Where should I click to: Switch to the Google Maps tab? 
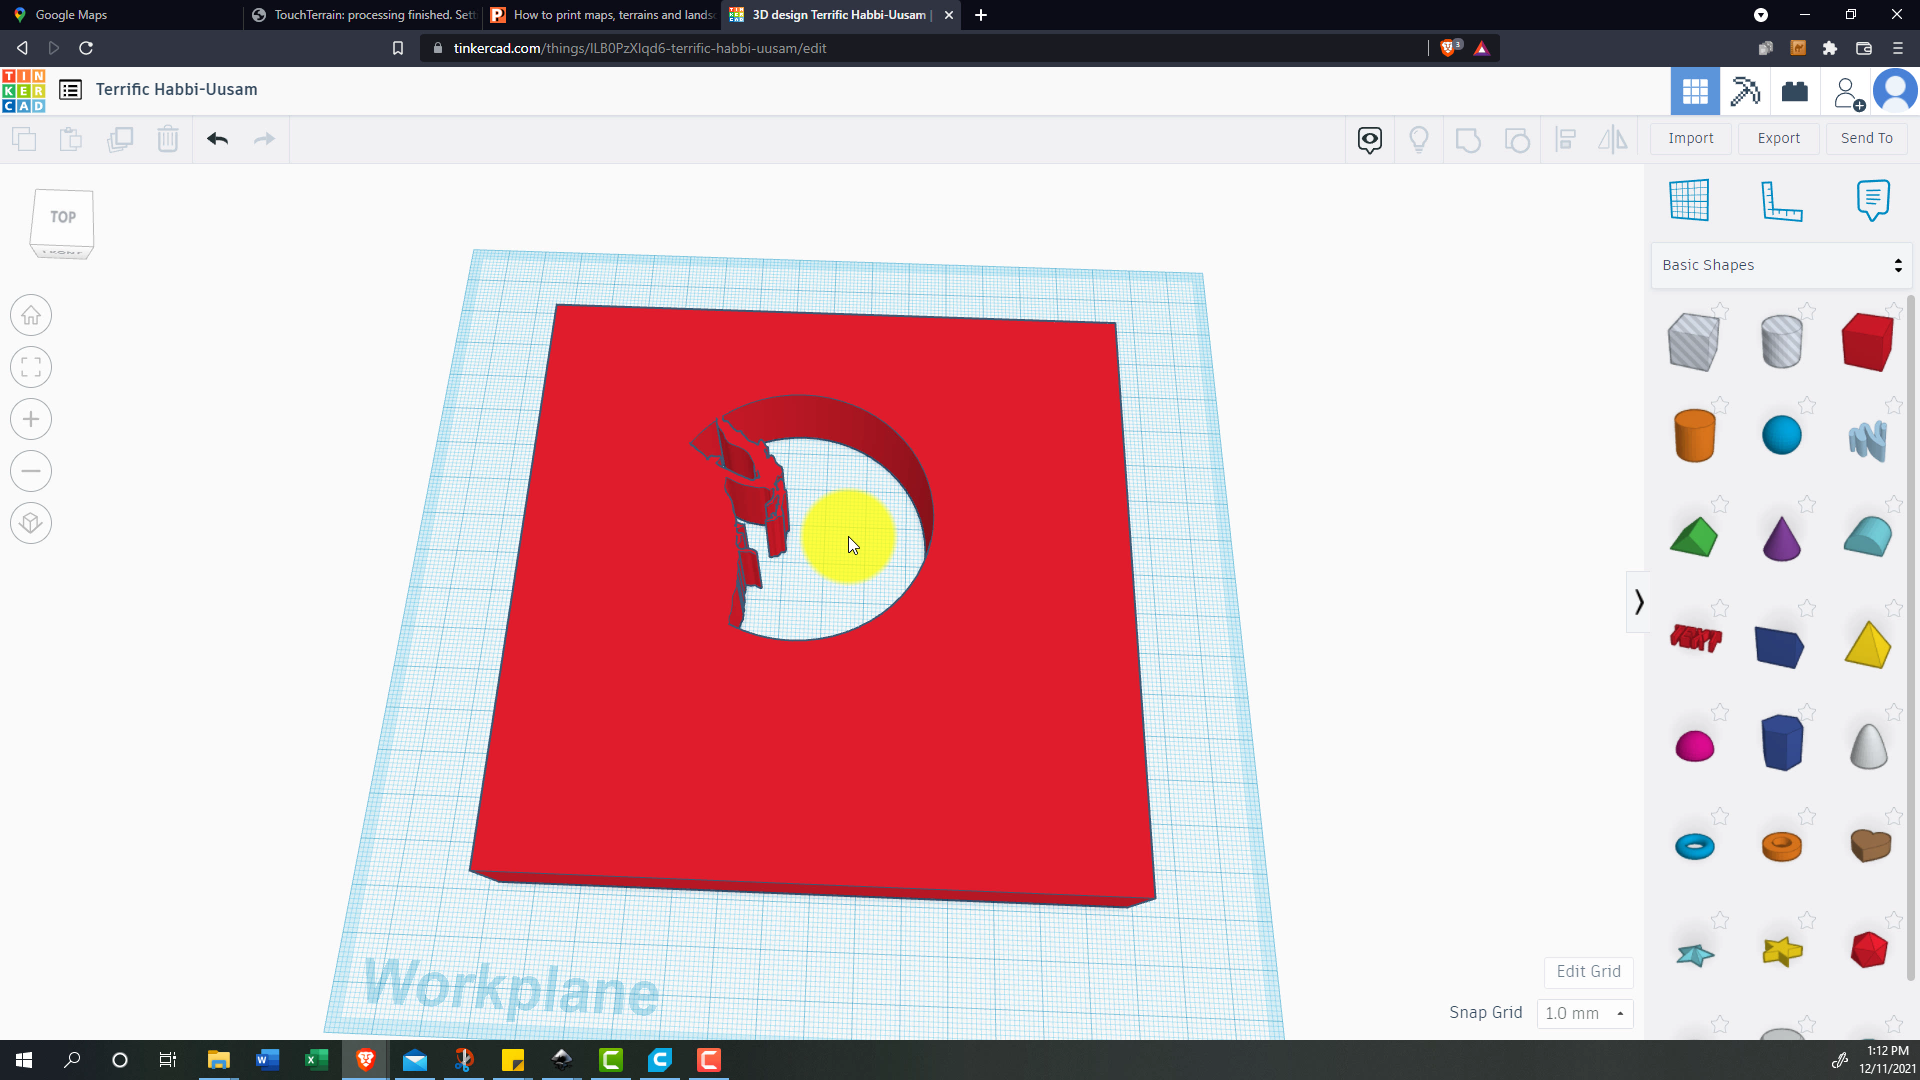coord(70,15)
